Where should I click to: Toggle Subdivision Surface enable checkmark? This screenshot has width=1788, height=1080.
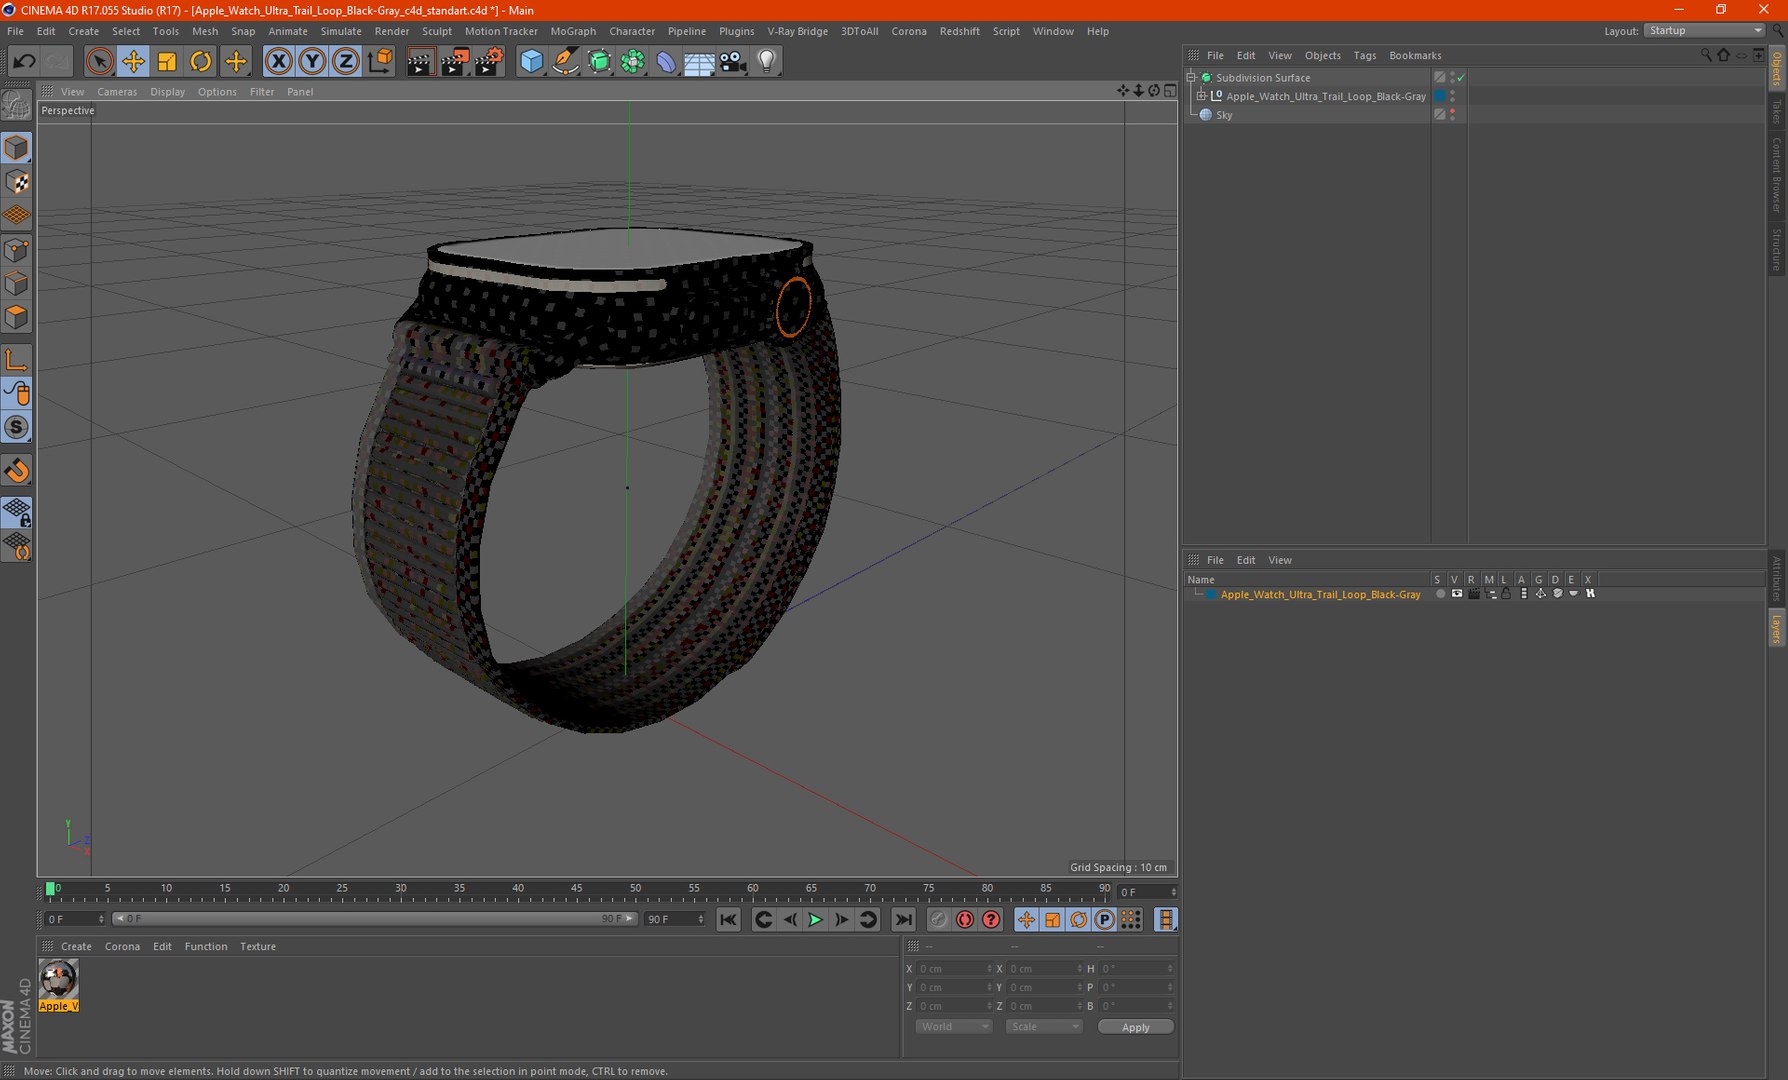1461,78
